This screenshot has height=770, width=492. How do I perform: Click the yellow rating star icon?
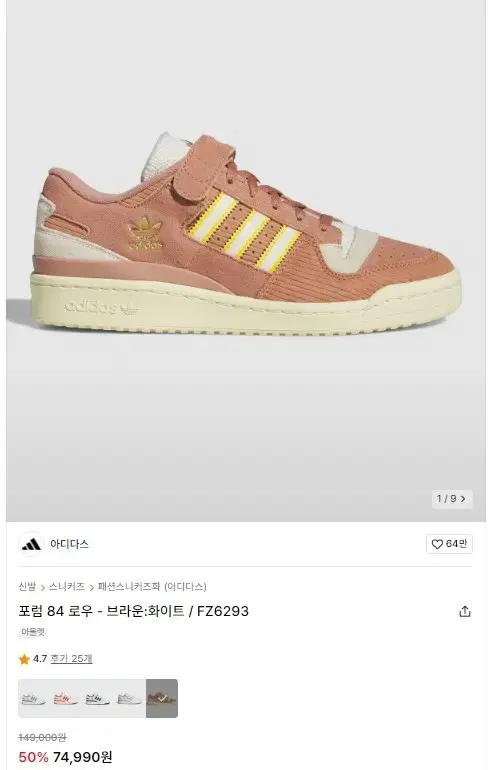24,659
